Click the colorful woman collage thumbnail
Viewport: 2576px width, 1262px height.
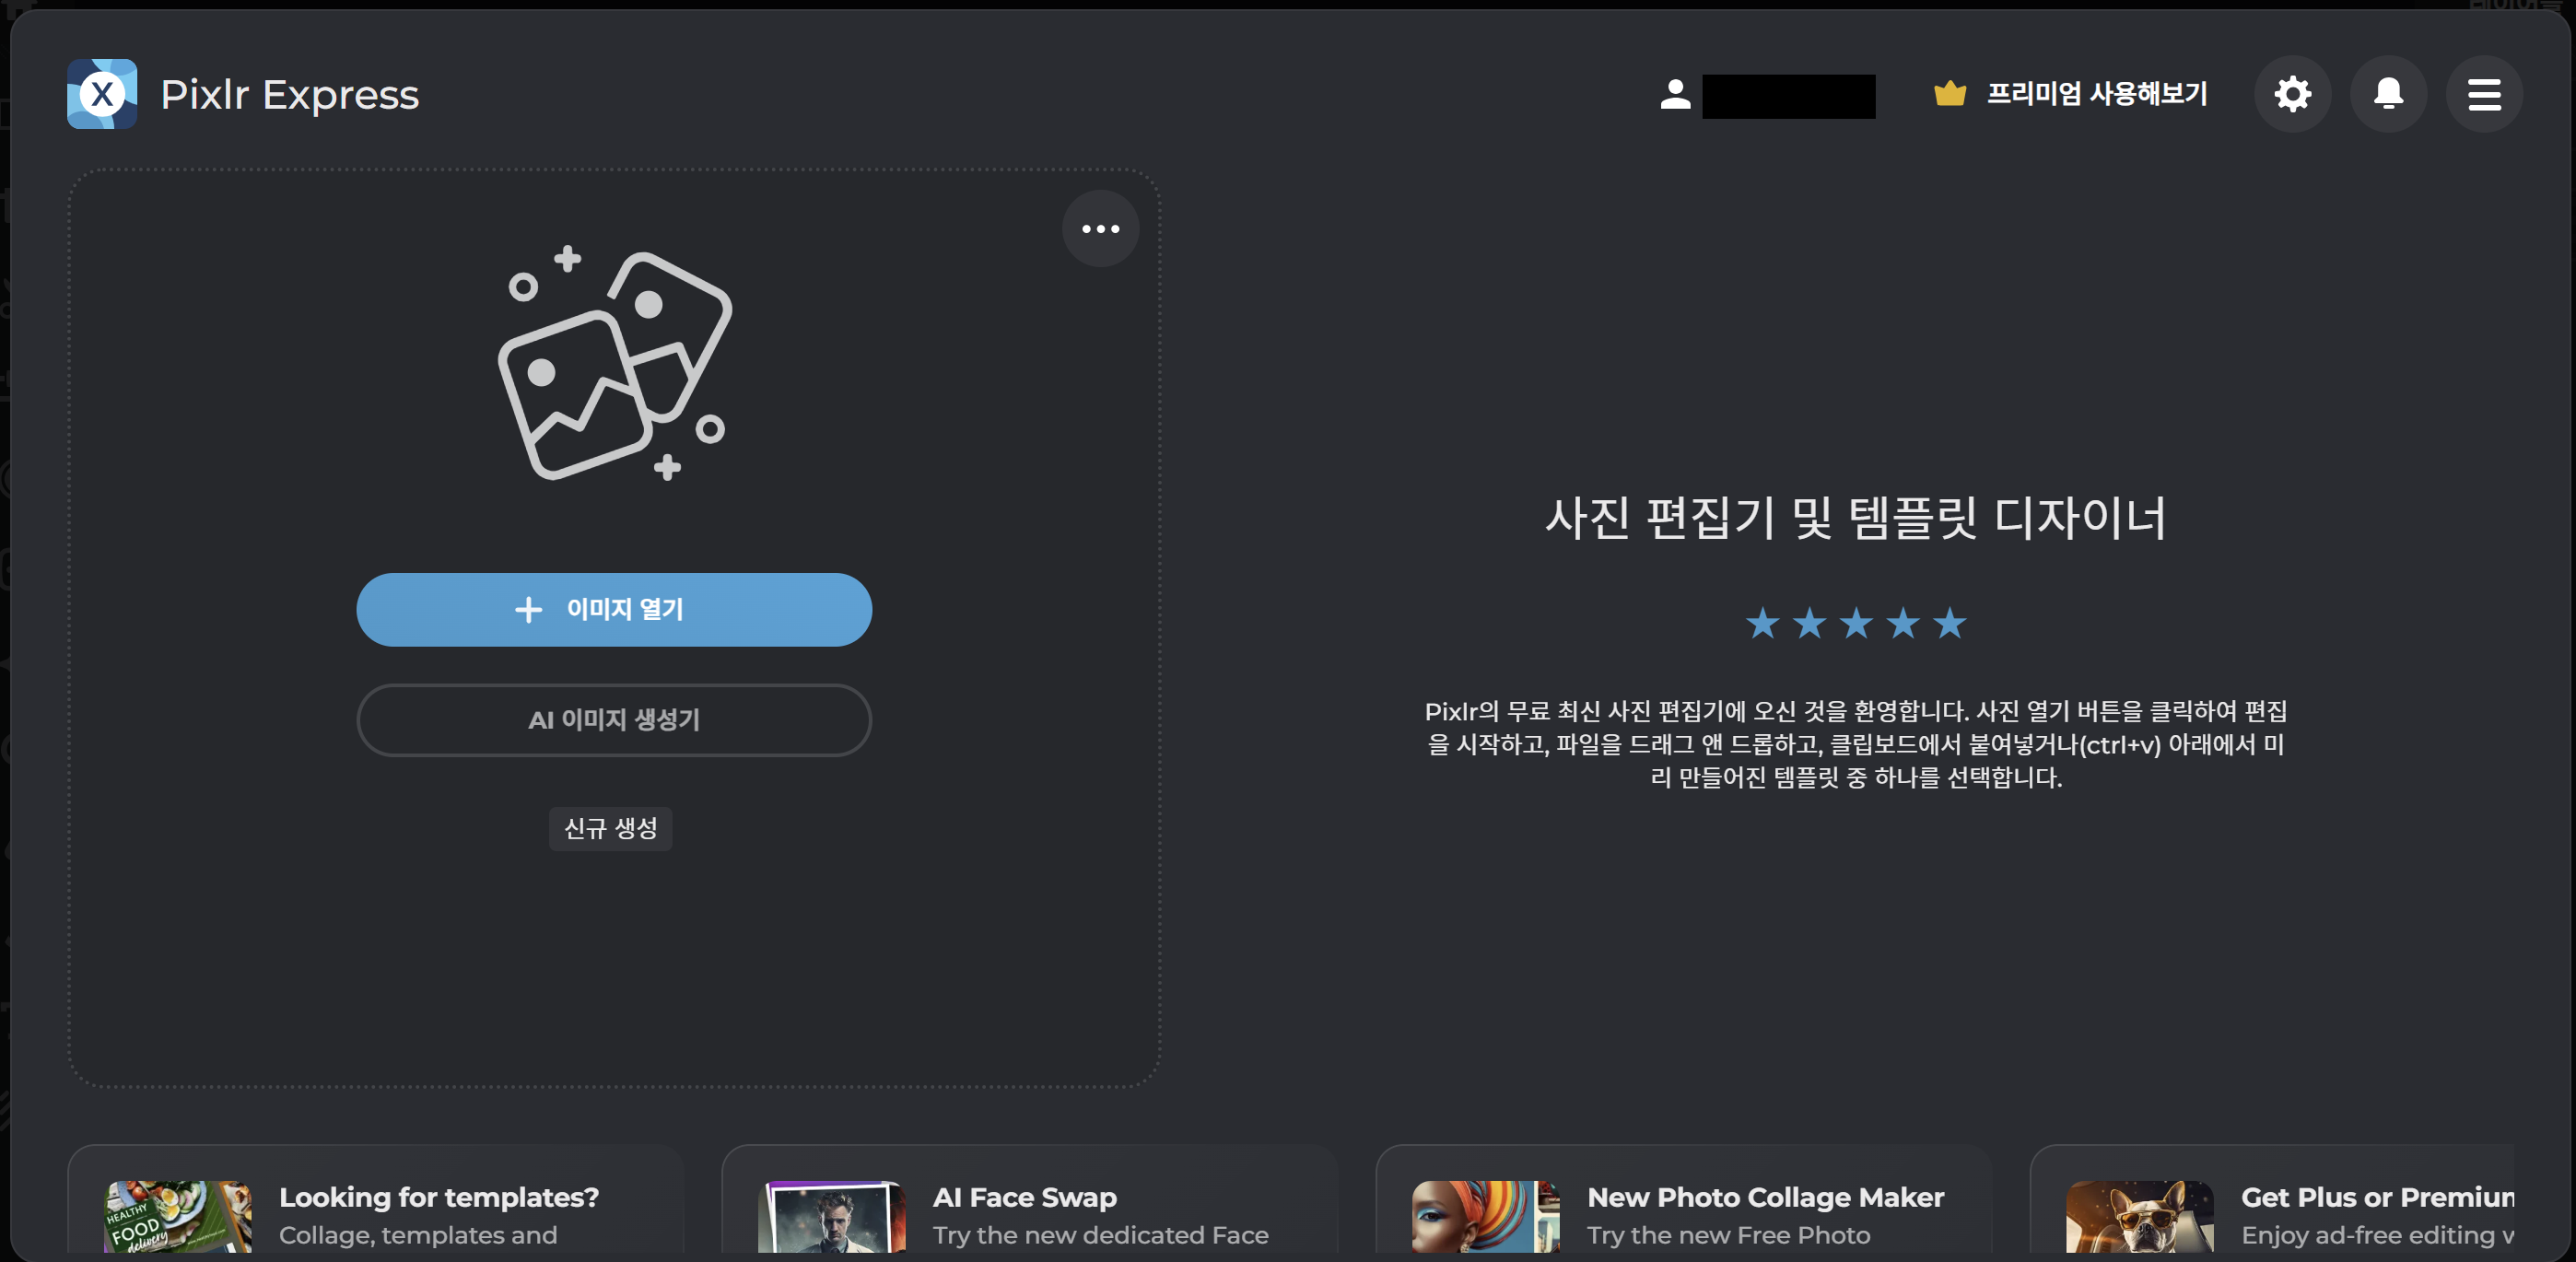click(x=1485, y=1217)
